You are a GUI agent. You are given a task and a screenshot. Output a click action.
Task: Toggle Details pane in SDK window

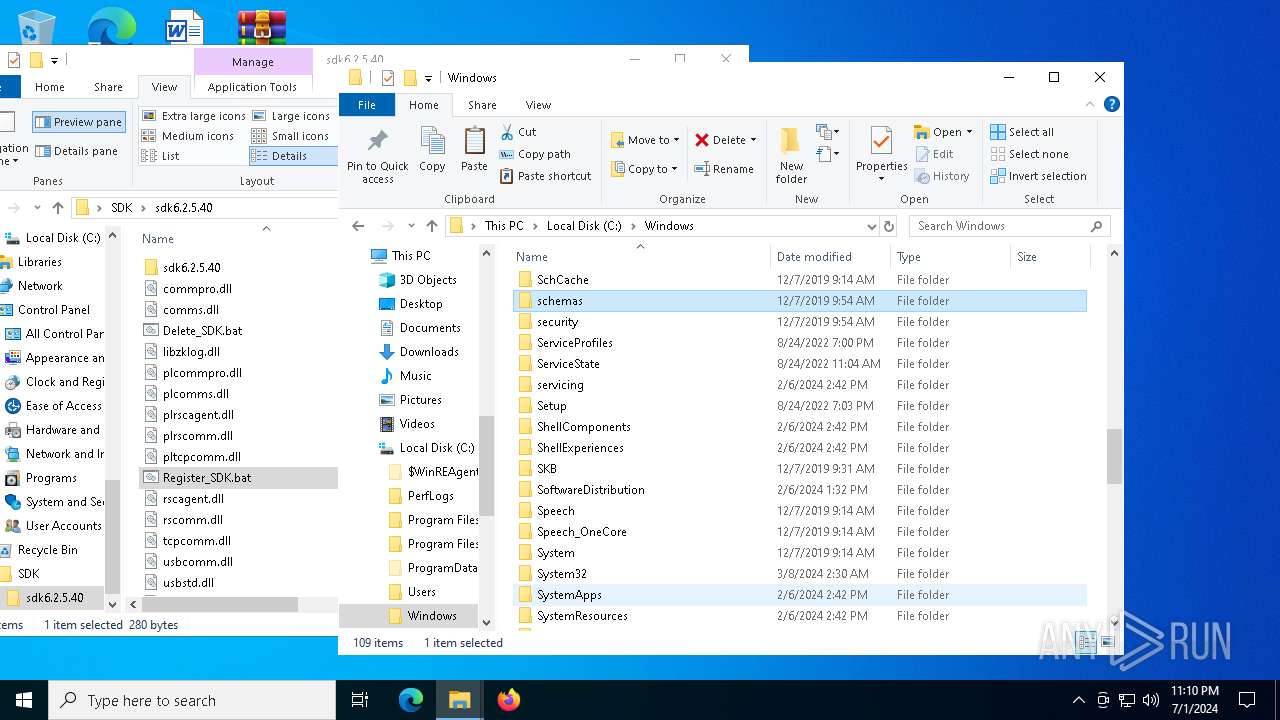pos(77,151)
